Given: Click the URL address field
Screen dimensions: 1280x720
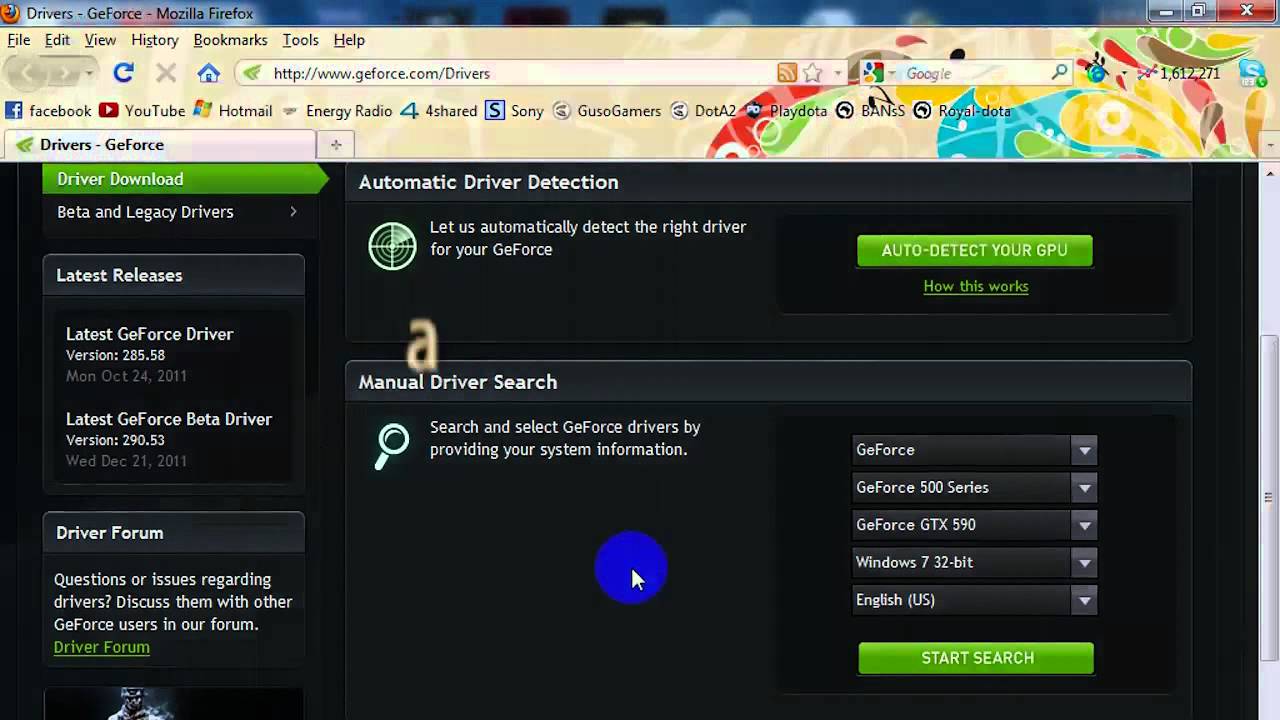Looking at the screenshot, I should [x=520, y=73].
